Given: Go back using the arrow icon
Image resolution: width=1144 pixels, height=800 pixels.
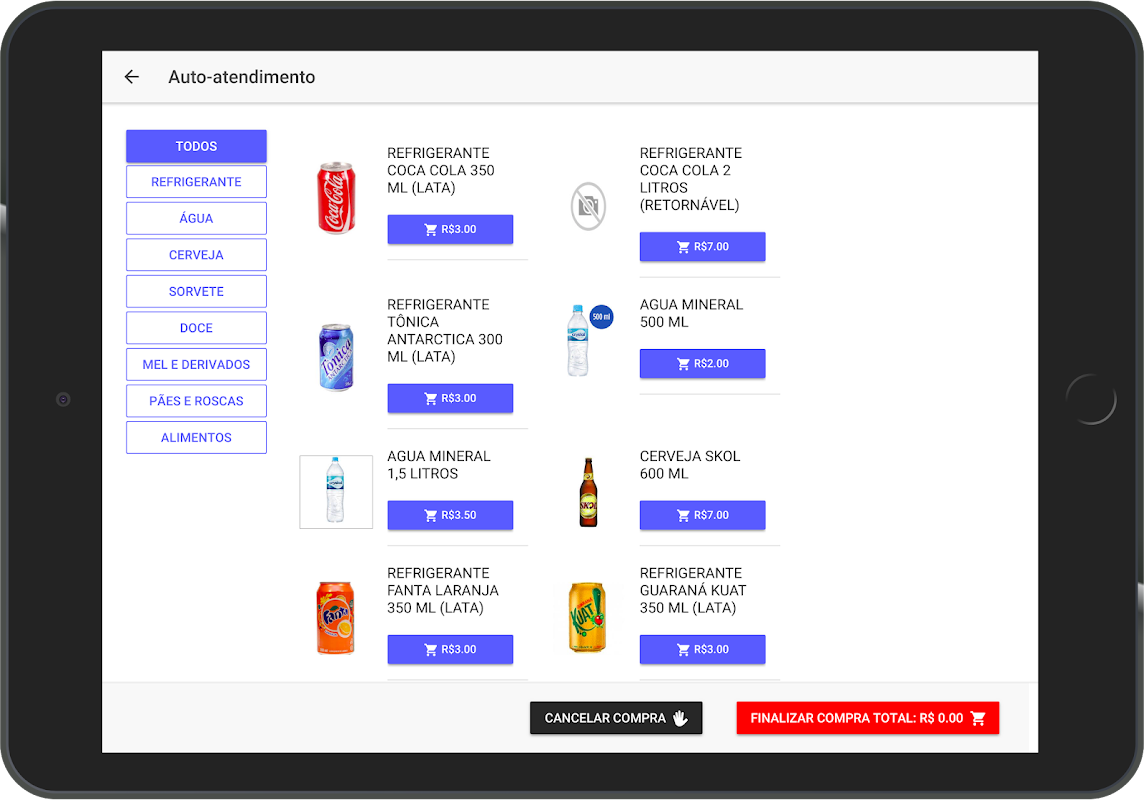Looking at the screenshot, I should tap(131, 77).
